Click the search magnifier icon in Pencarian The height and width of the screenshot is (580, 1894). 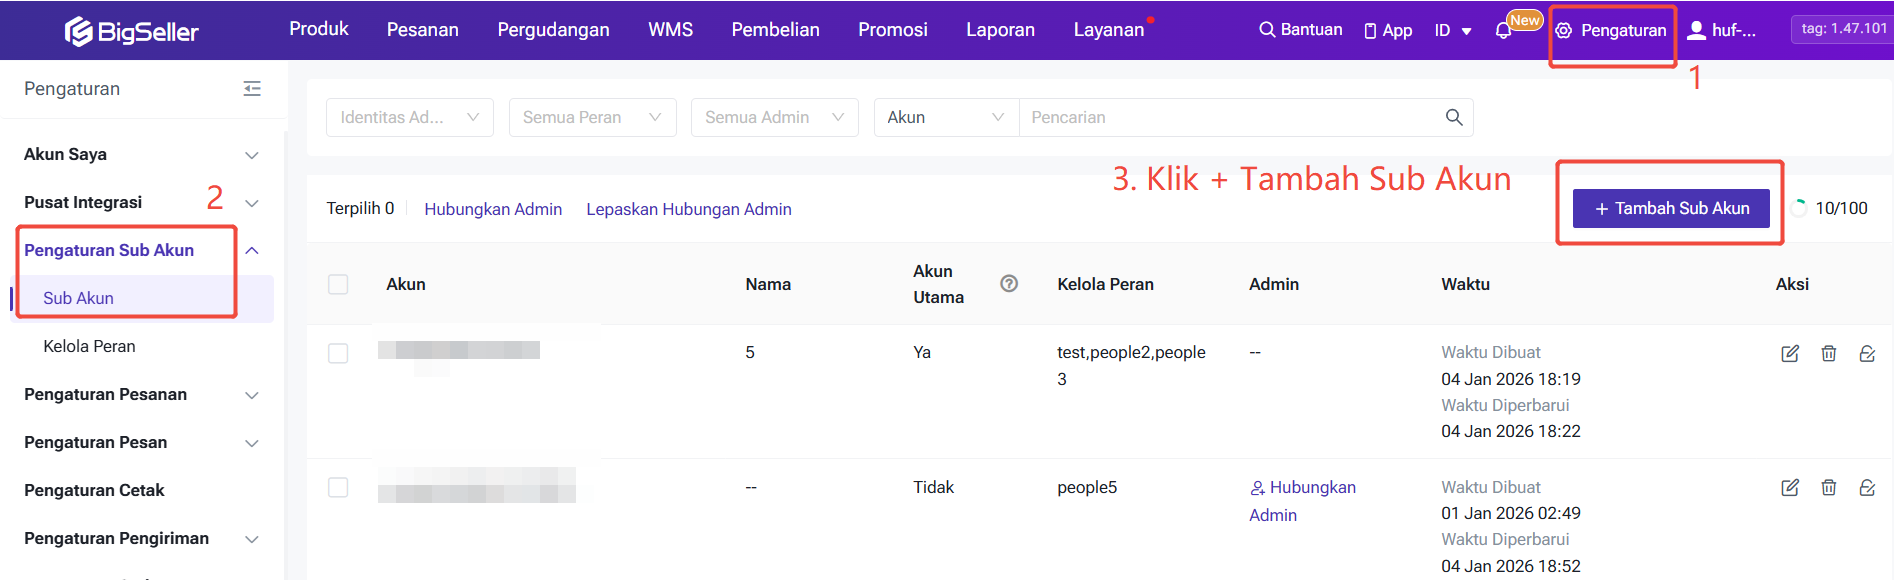(x=1454, y=118)
